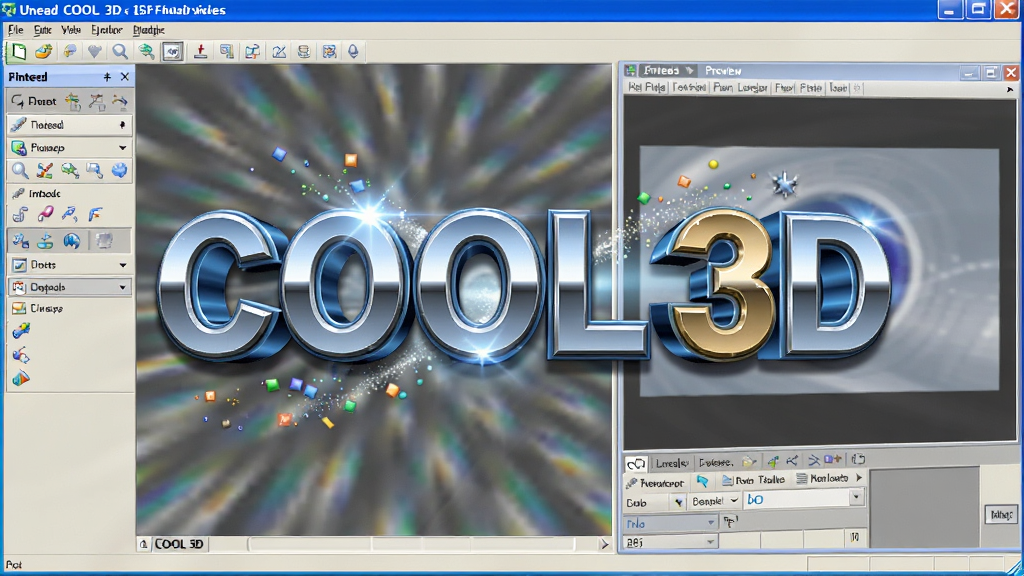Select the COOL 3D document tab
This screenshot has width=1024, height=576.
pos(178,544)
